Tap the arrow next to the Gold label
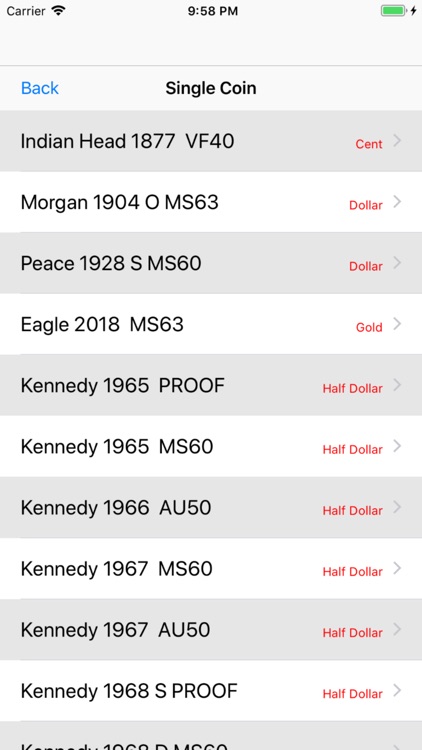This screenshot has height=750, width=422. click(397, 324)
